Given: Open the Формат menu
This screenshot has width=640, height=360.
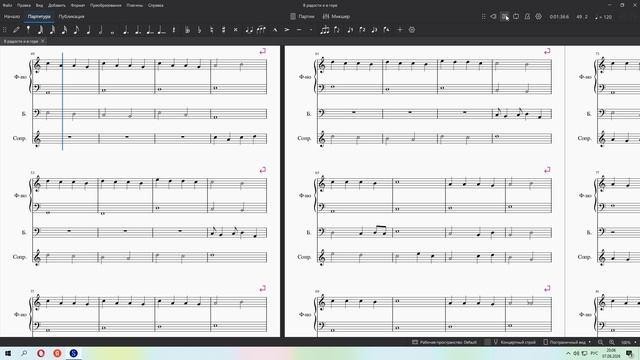Looking at the screenshot, I should click(x=78, y=5).
